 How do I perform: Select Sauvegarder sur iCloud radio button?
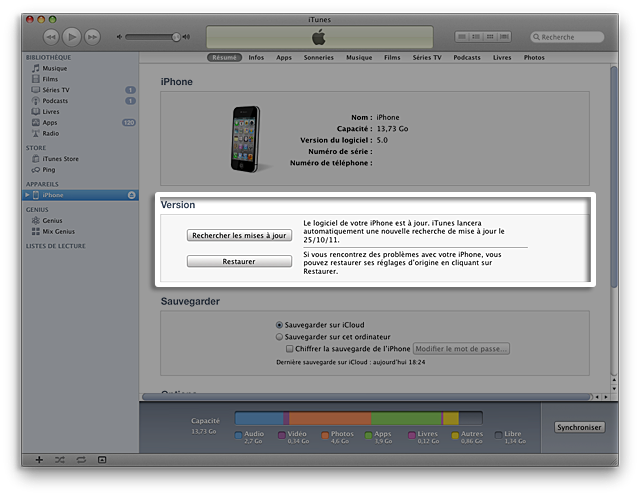tap(279, 325)
